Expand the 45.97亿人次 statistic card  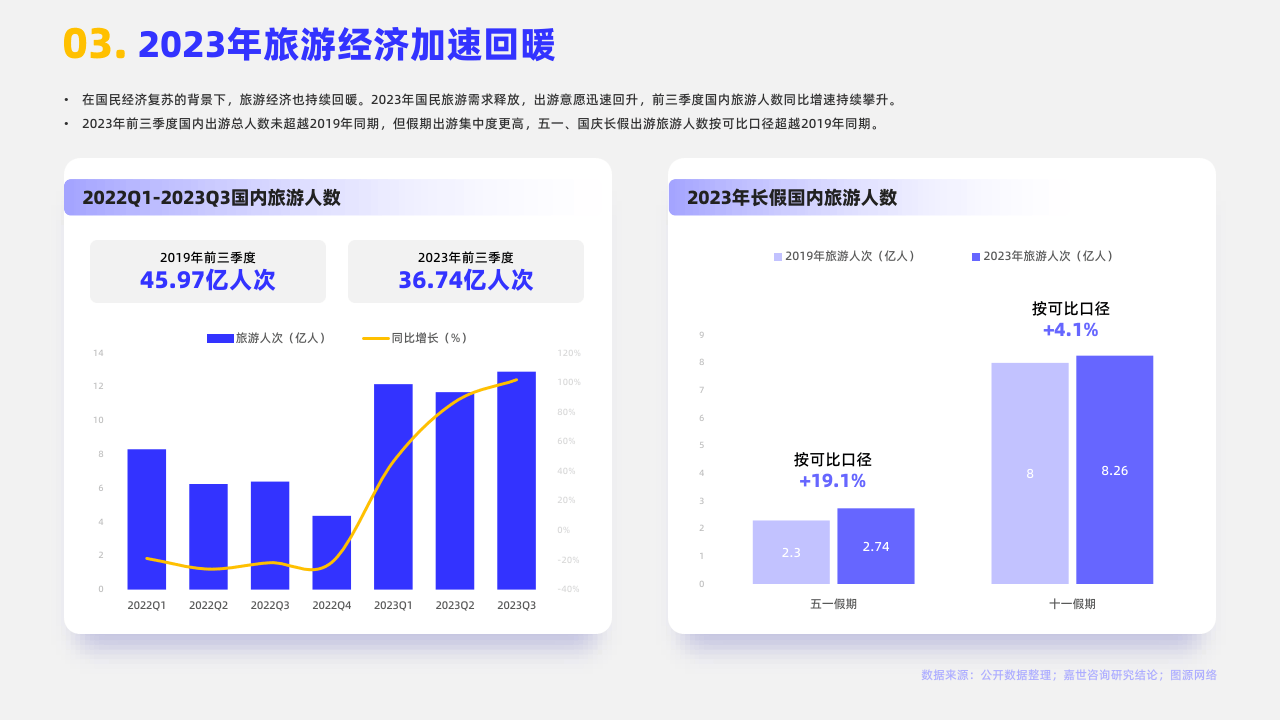[x=207, y=271]
